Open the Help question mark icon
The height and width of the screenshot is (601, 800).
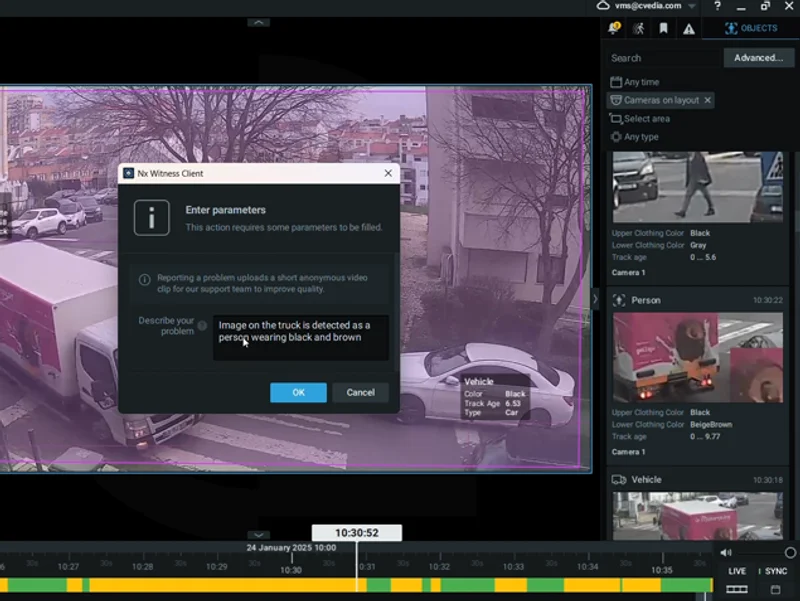tap(717, 6)
